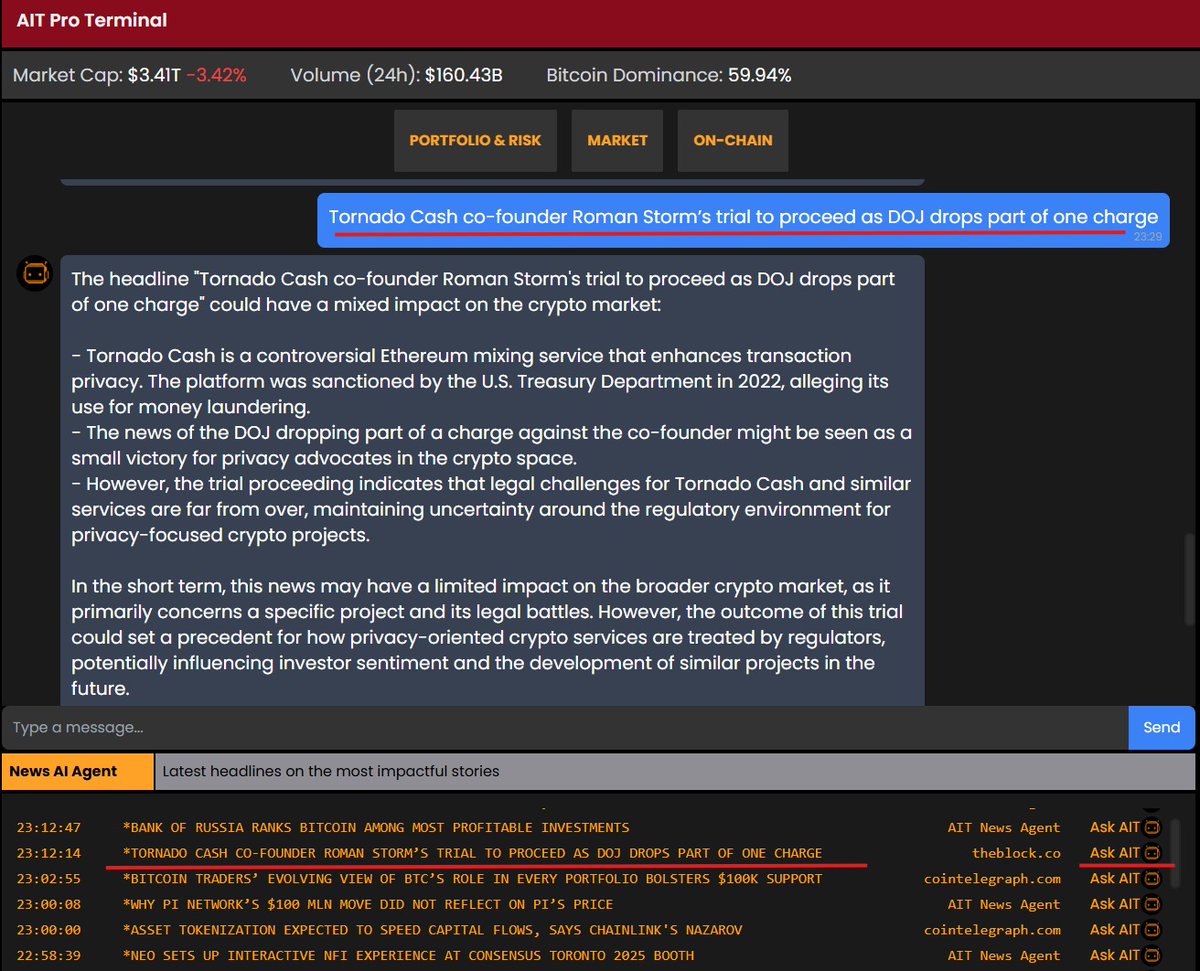The height and width of the screenshot is (971, 1200).
Task: Open Tornado Cash co-founder trial headline
Action: [x=472, y=853]
